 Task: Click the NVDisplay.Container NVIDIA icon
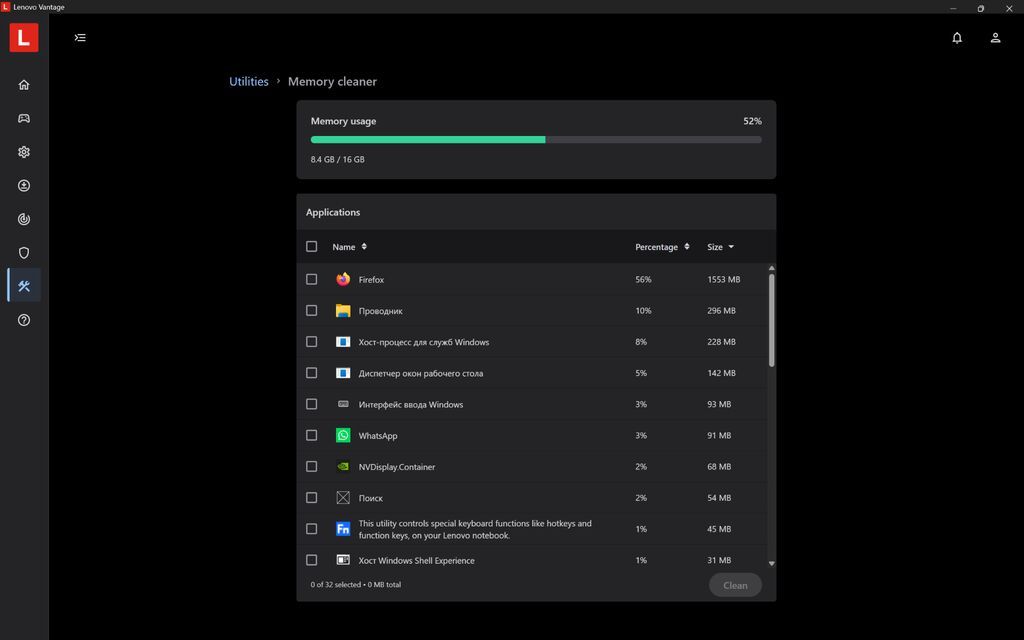point(343,466)
